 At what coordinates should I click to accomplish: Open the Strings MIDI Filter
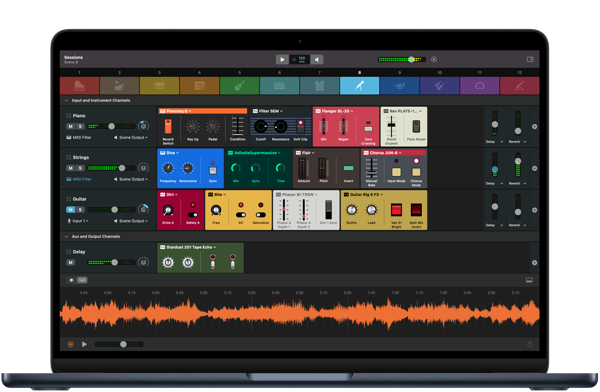pos(79,179)
